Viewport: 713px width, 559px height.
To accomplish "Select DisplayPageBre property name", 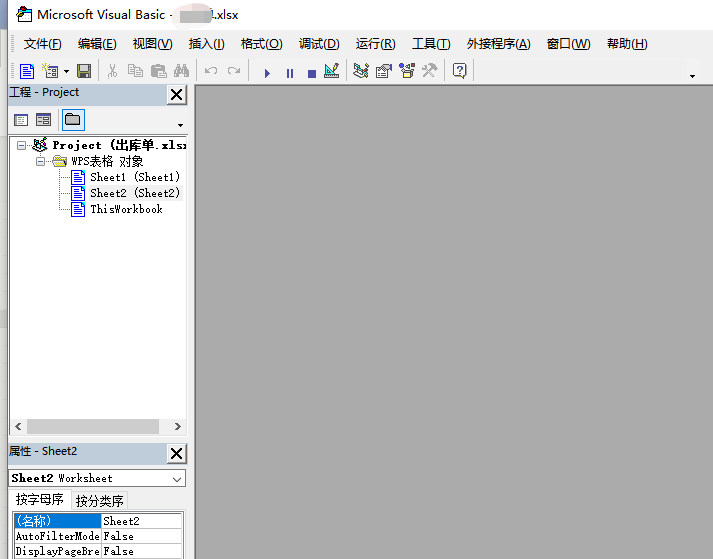I will 57,551.
